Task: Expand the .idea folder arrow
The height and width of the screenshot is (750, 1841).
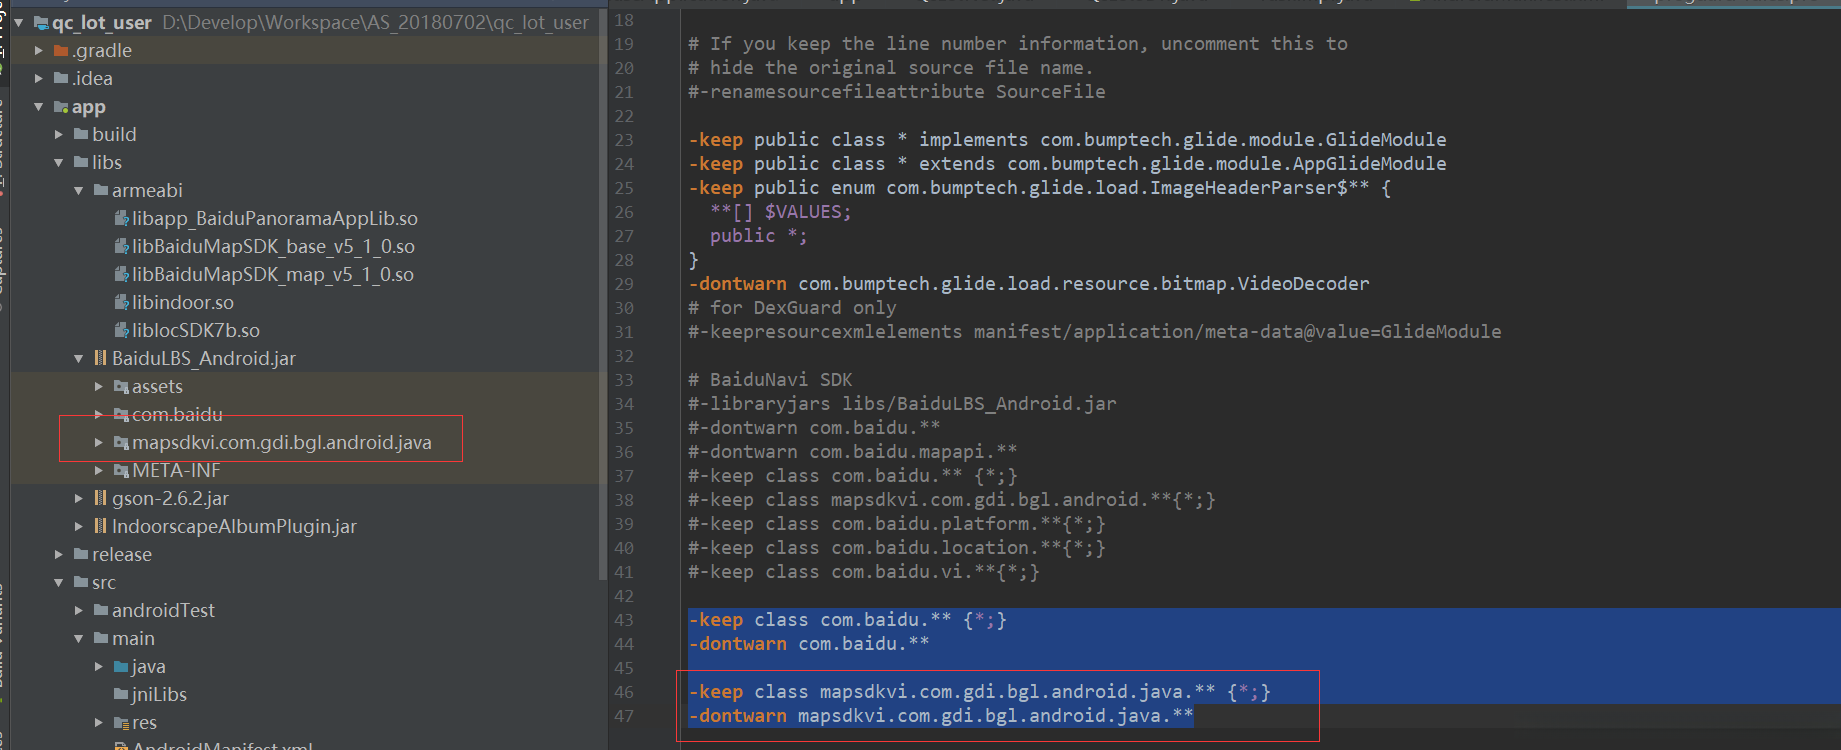Action: [39, 78]
